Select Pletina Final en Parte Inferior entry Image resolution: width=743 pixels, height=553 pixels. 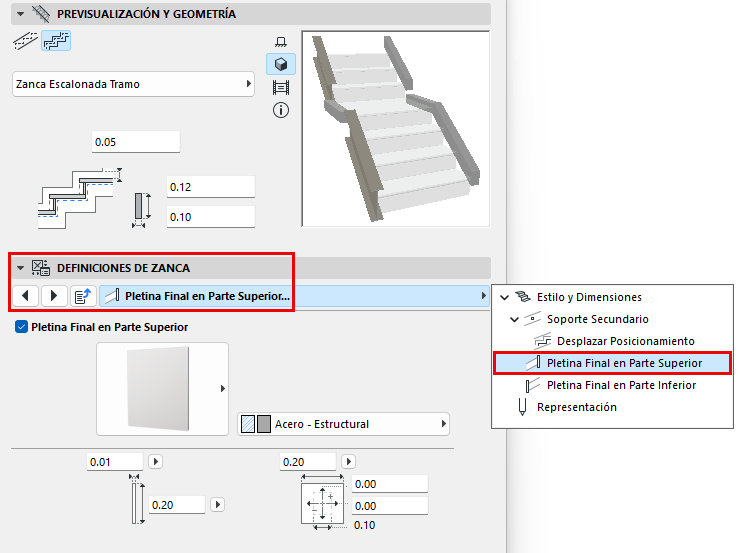tap(621, 385)
